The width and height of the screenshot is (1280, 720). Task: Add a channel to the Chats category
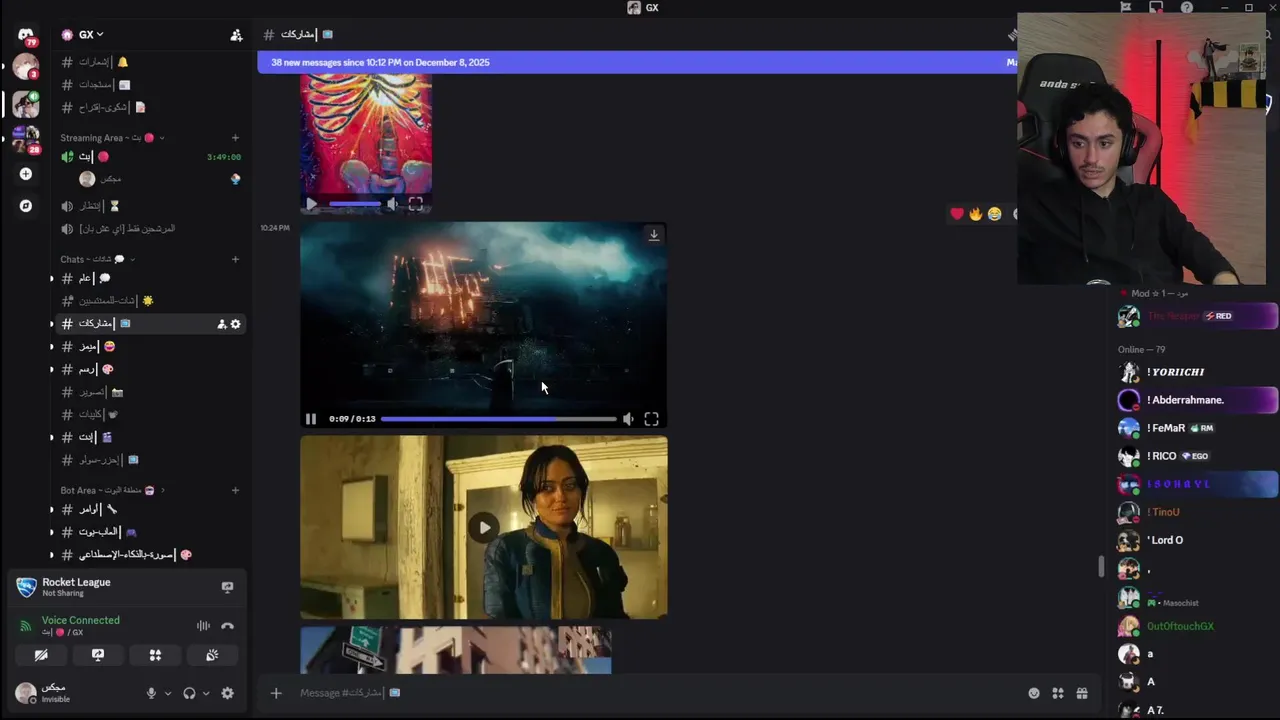pos(235,259)
